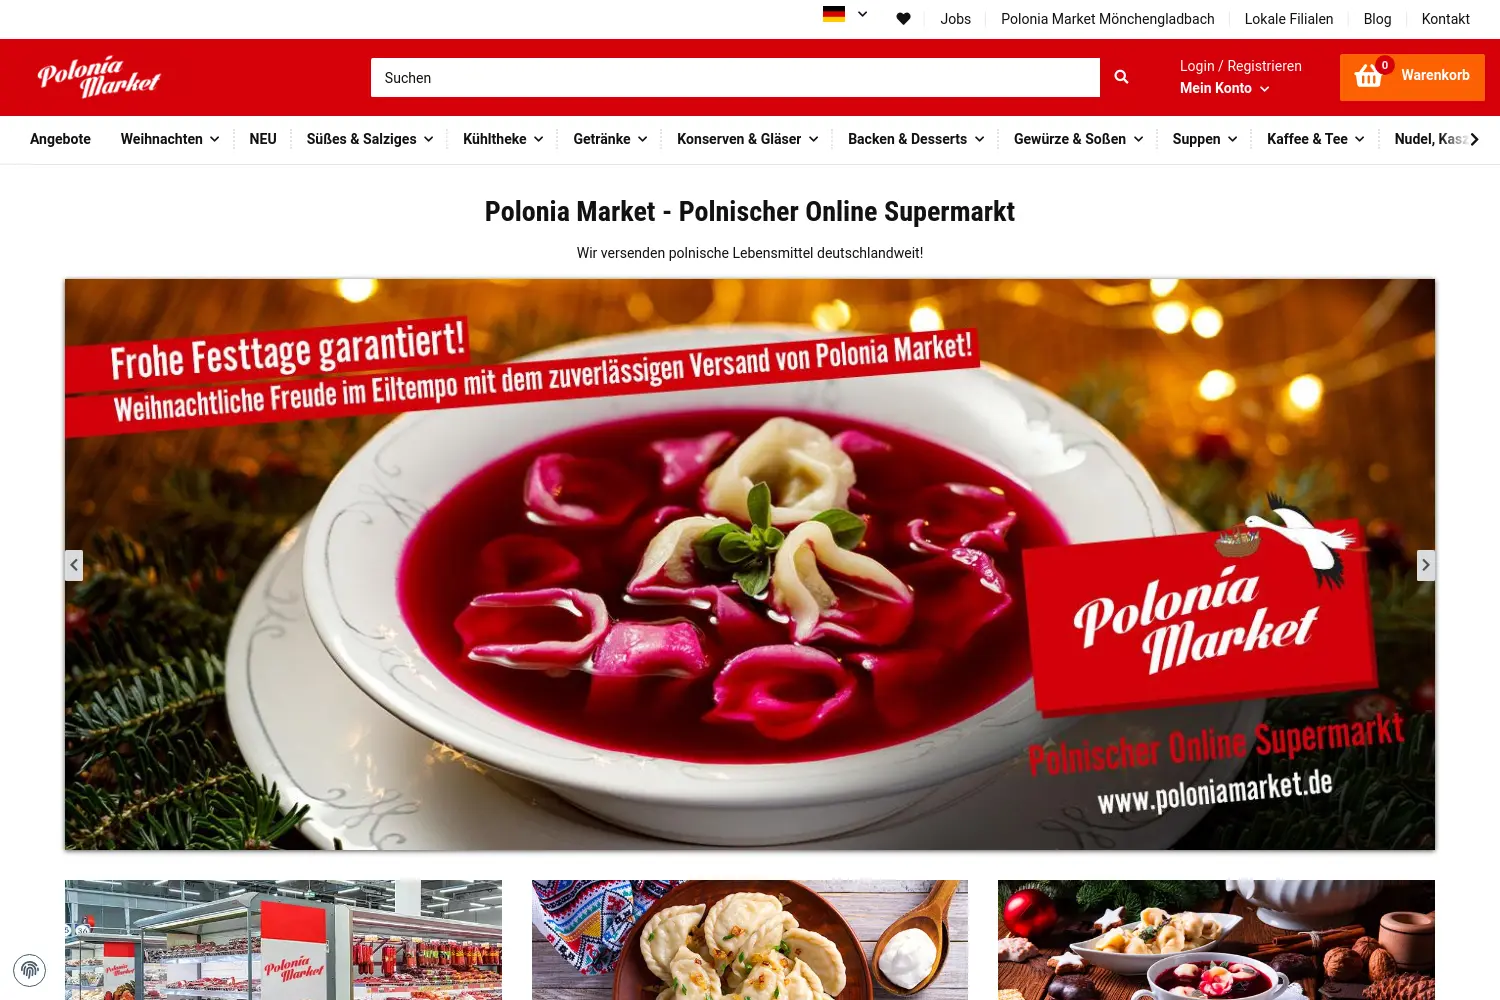Open the wishlist heart icon
This screenshot has height=1000, width=1500.
903,18
